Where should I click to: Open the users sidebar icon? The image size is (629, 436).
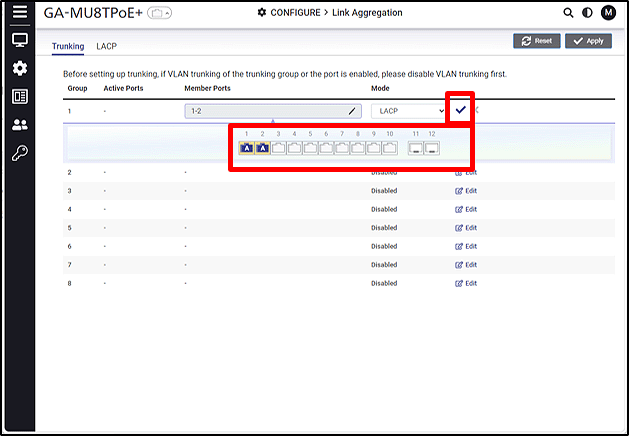click(x=20, y=125)
